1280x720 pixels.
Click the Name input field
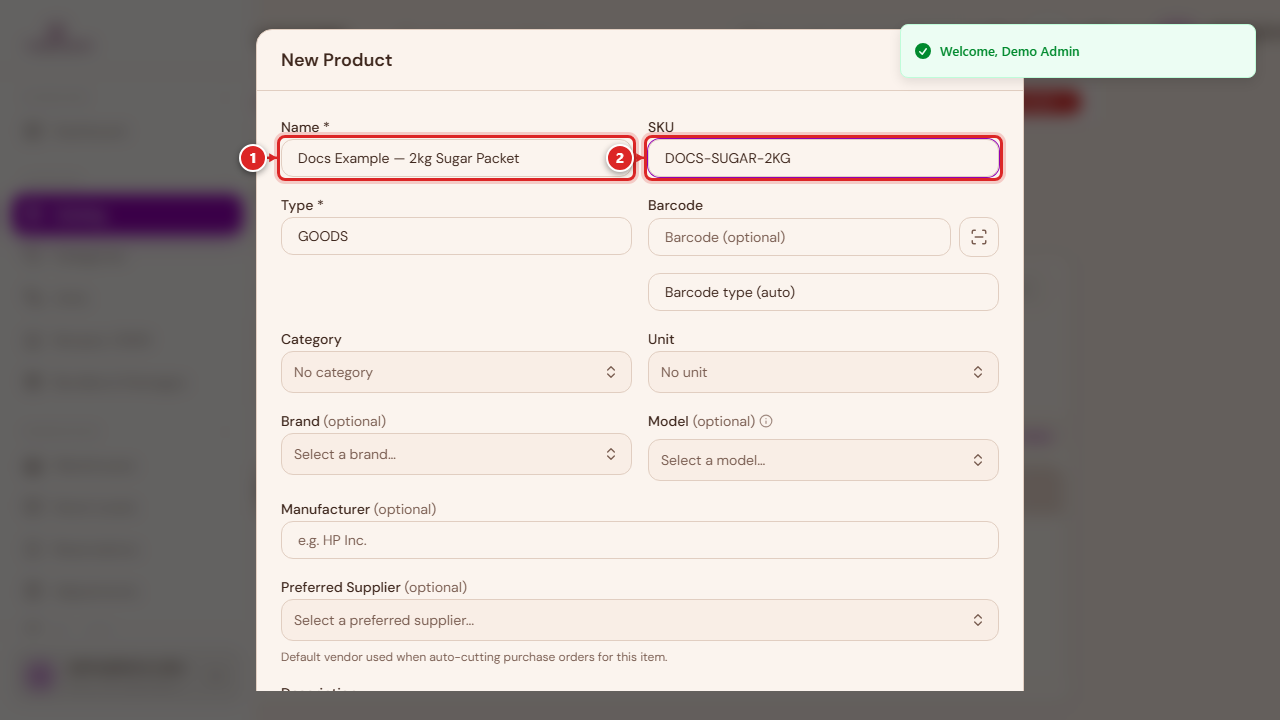[x=456, y=158]
